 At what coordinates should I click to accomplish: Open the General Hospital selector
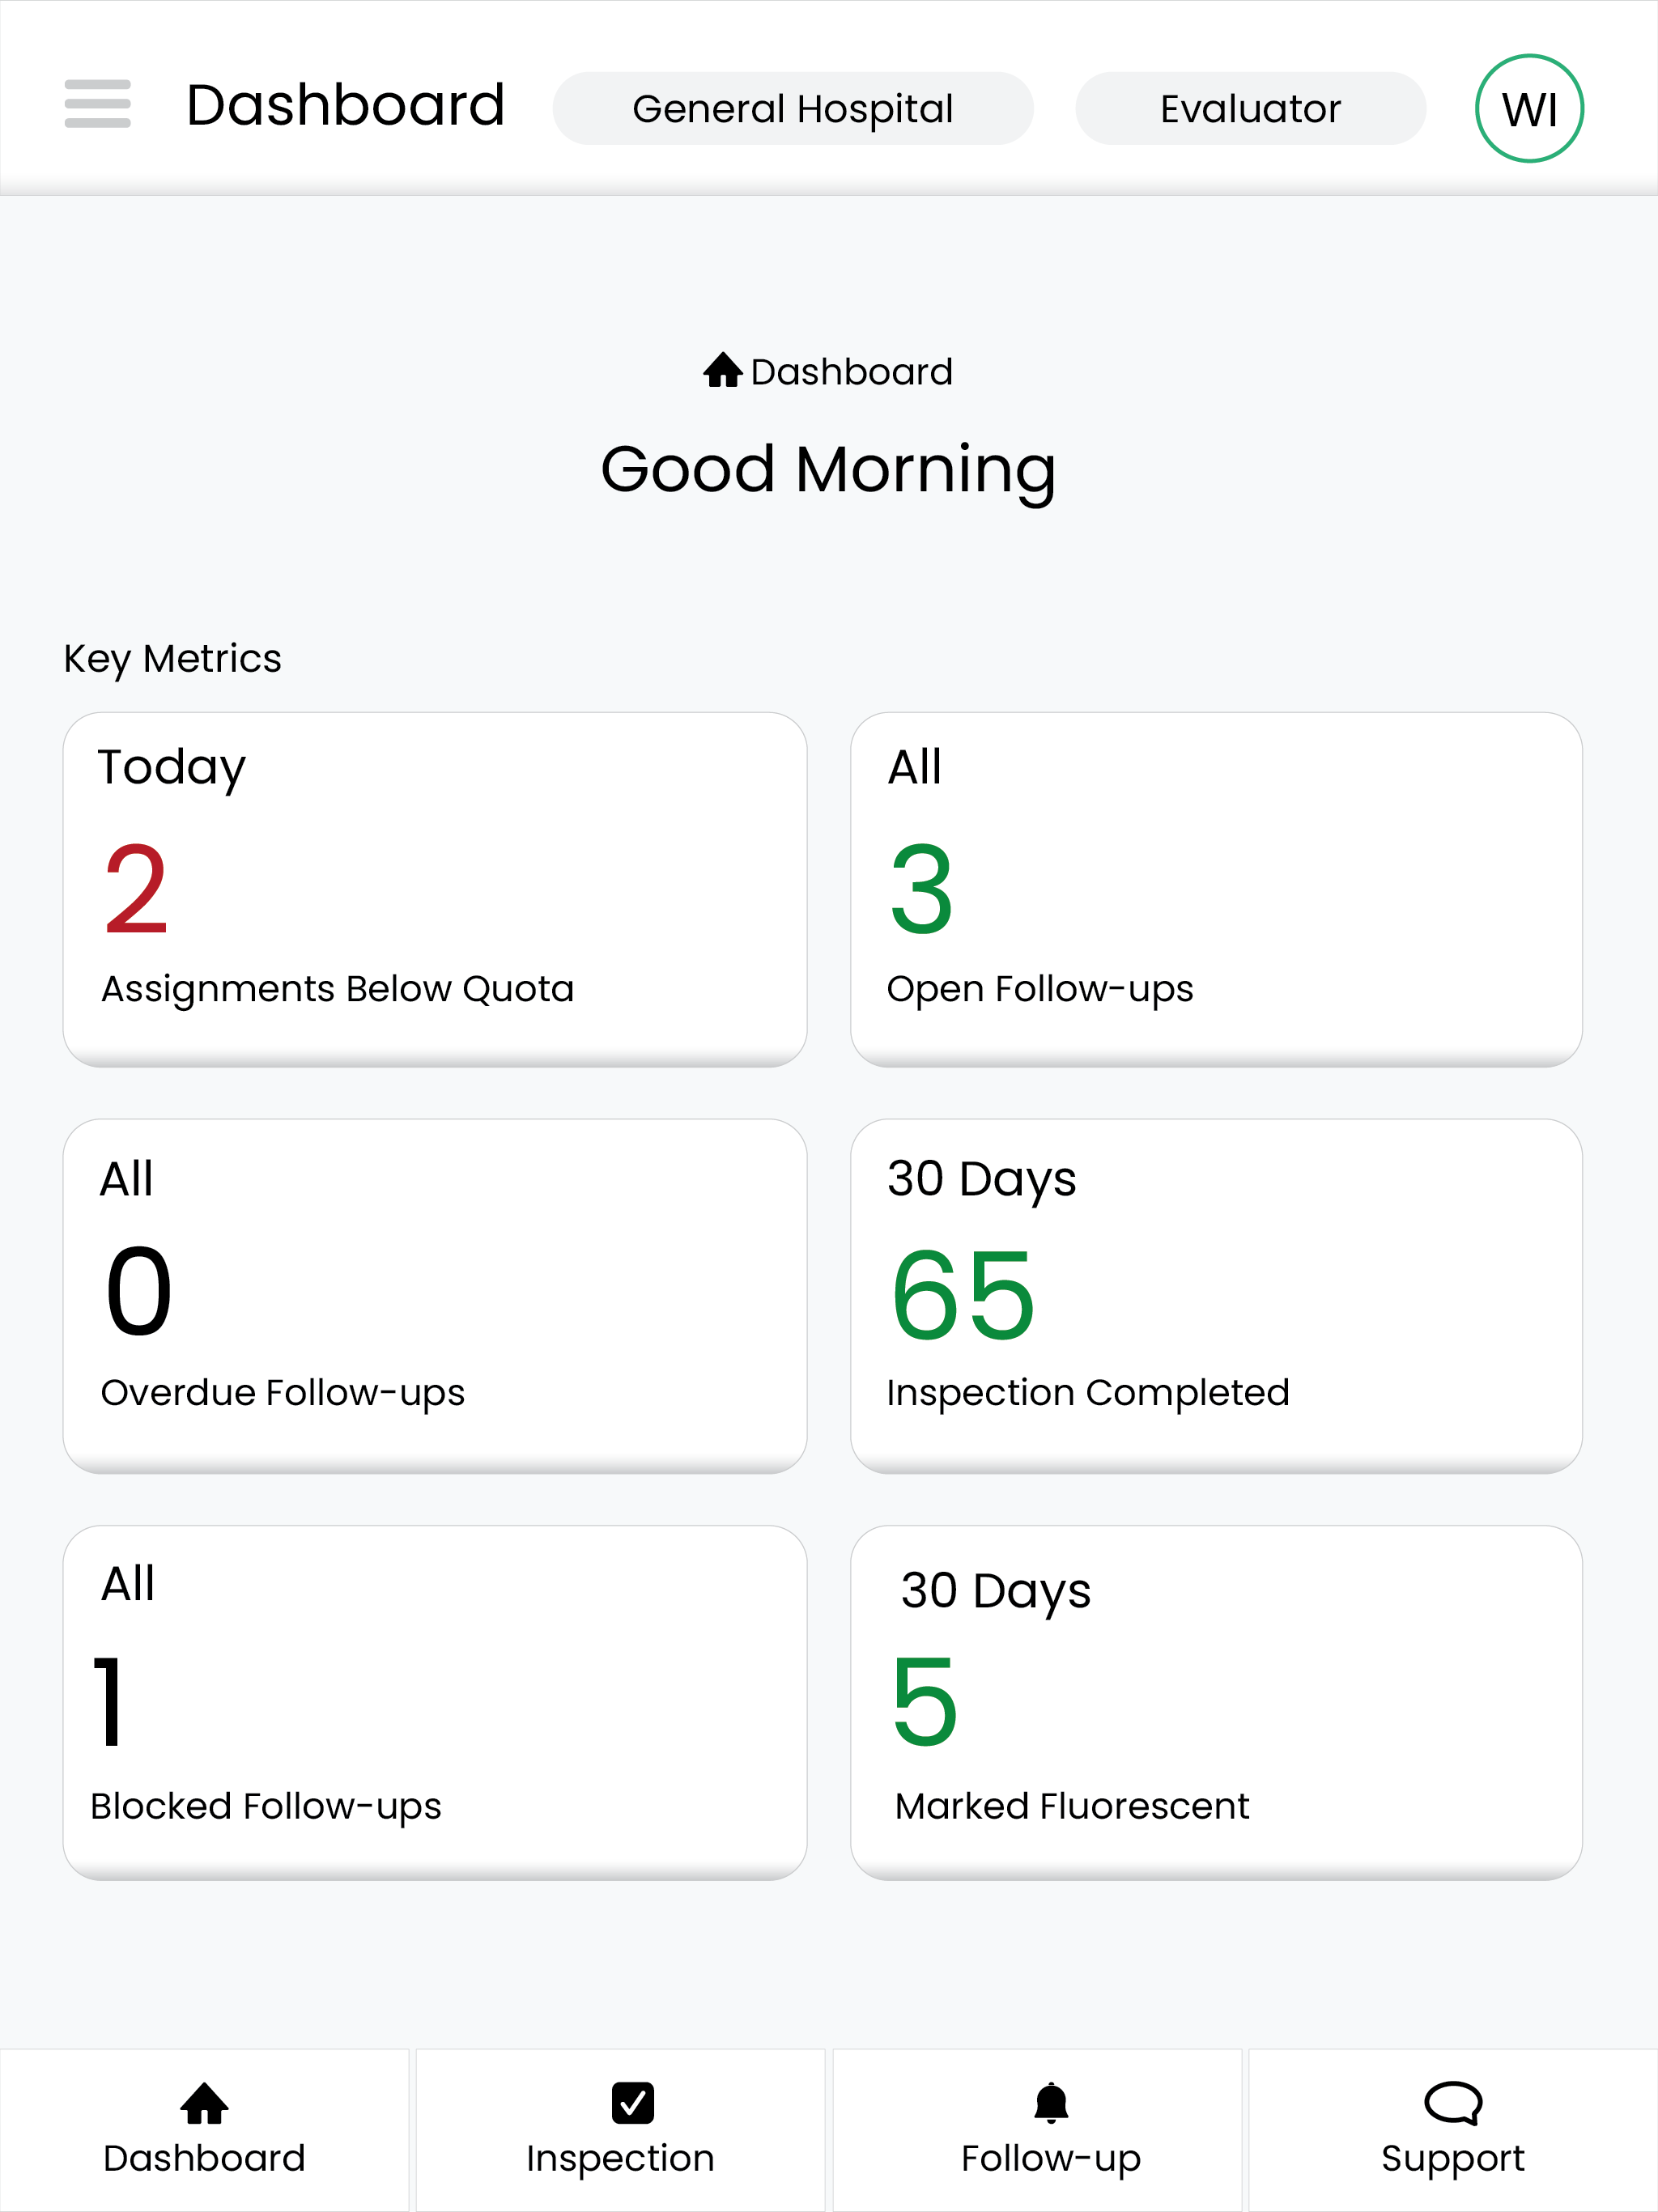pos(793,108)
